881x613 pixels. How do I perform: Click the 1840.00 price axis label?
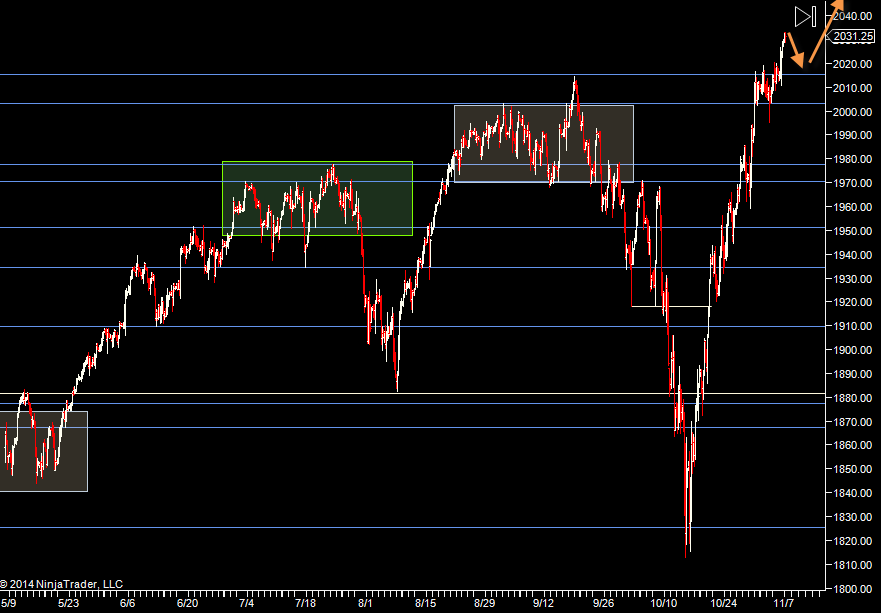point(853,493)
